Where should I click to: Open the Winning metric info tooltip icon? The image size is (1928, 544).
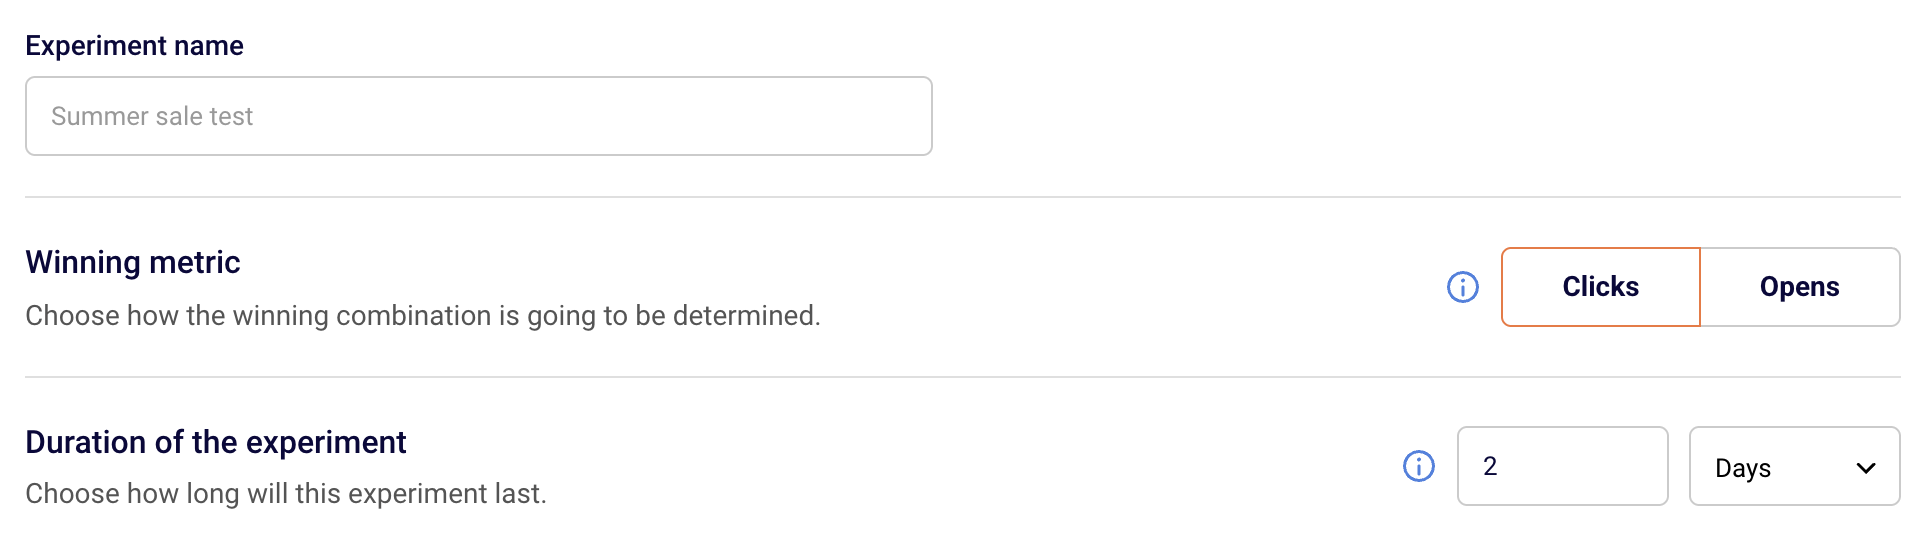click(x=1463, y=287)
